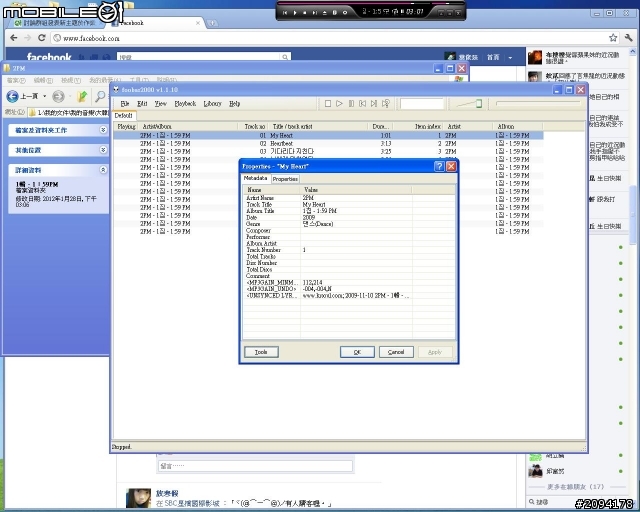Select the Default playlist tab
This screenshot has width=640, height=512.
click(x=124, y=116)
